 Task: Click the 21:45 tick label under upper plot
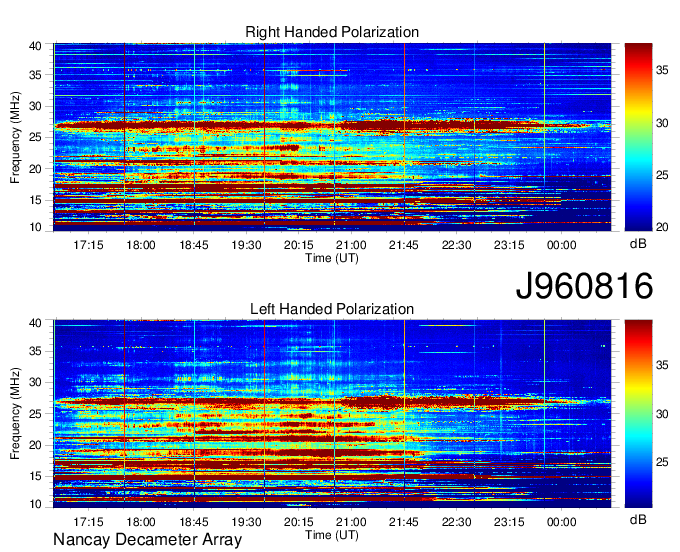[x=404, y=245]
